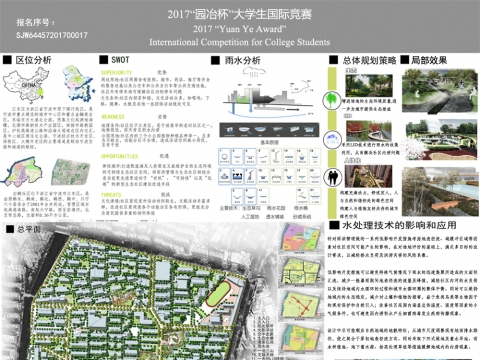Click the 人工湿地 legend label
Image resolution: width=480 pixels, height=360 pixels.
pyautogui.click(x=250, y=216)
